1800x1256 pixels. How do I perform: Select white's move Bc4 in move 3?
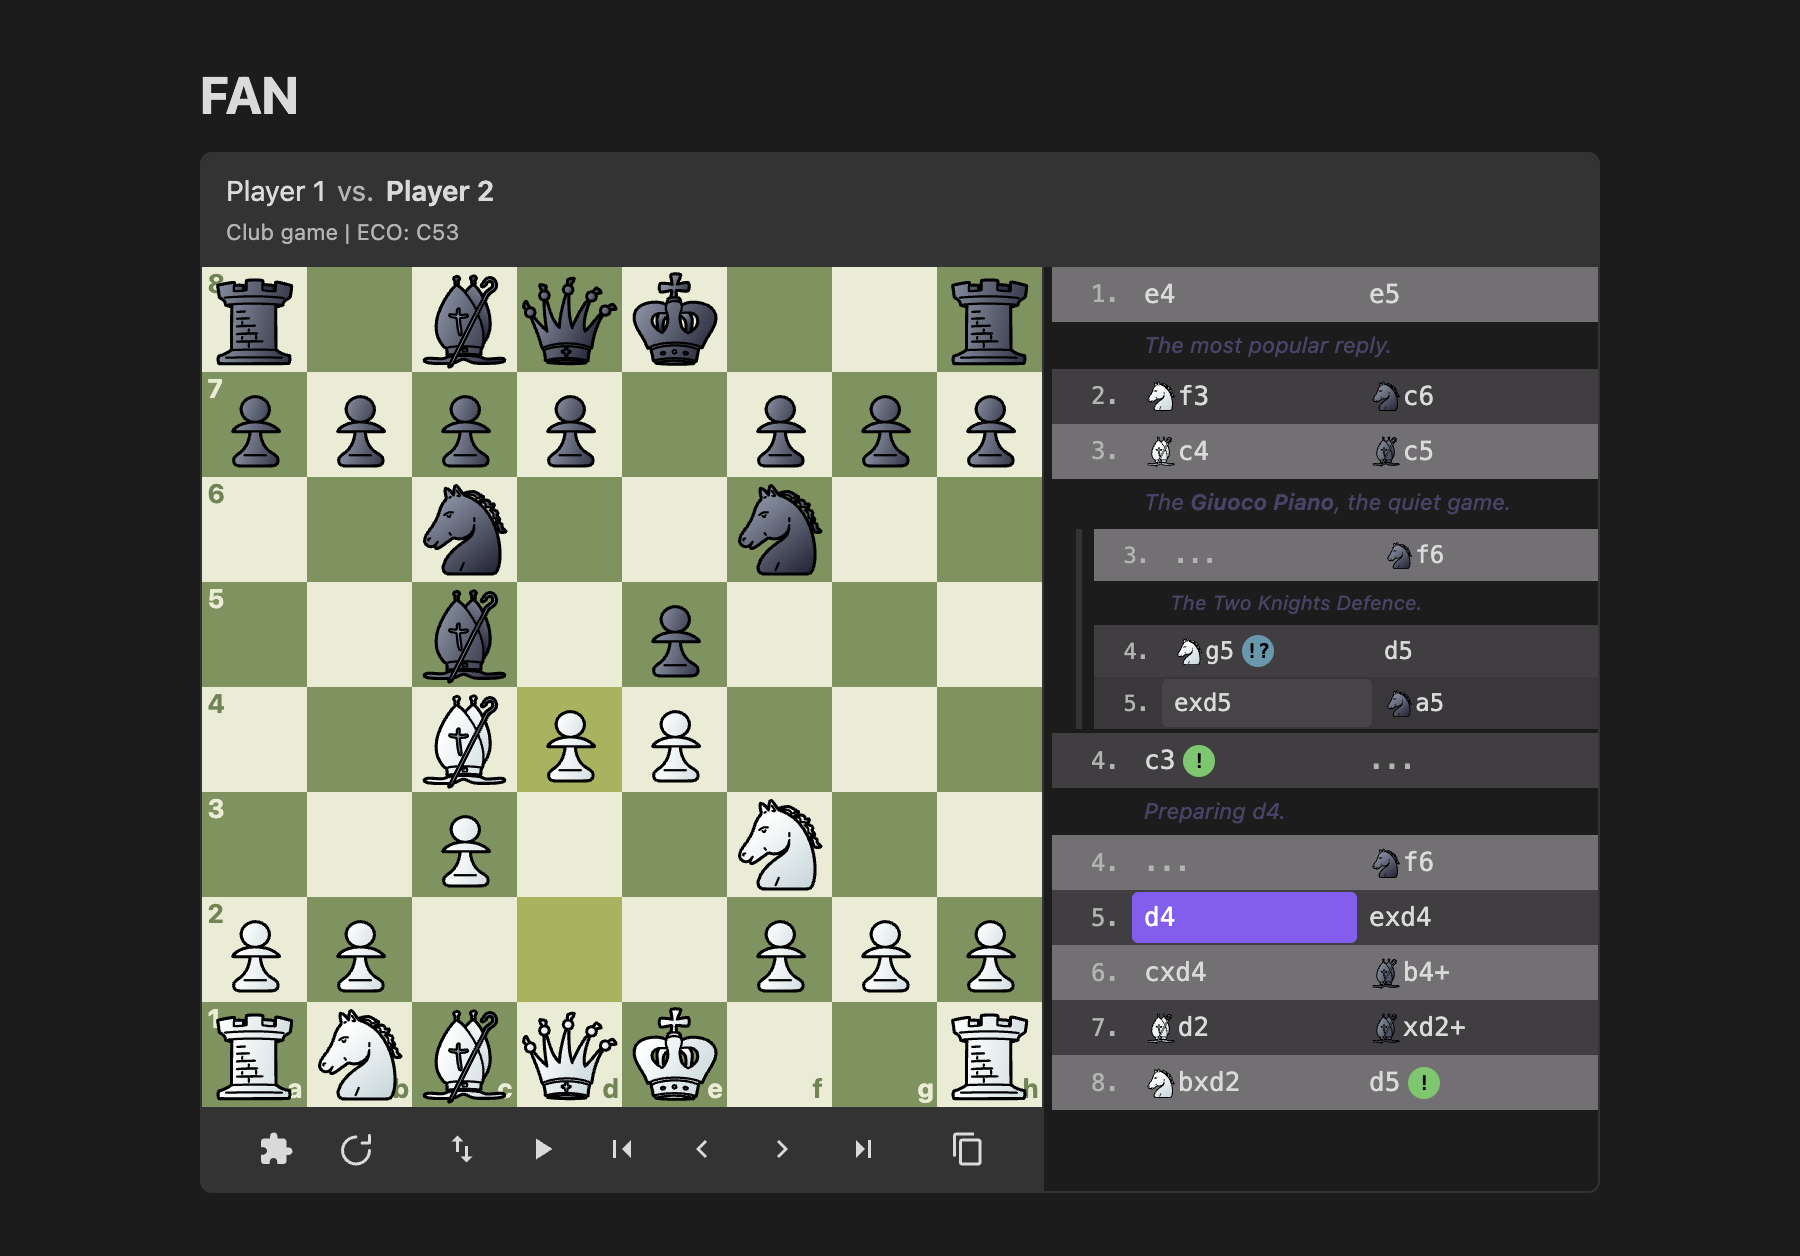[x=1243, y=451]
